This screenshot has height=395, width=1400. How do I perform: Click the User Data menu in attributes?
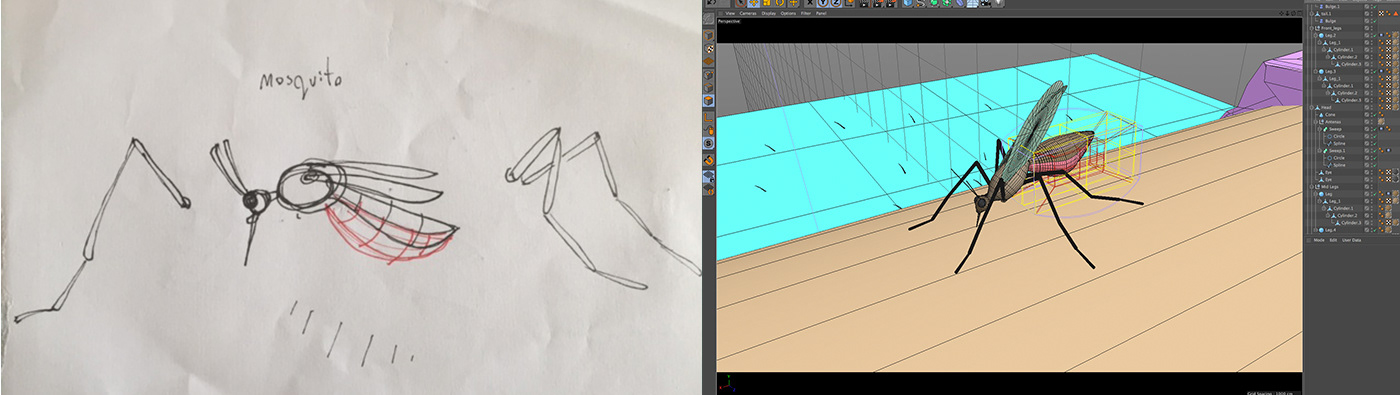click(x=1352, y=240)
